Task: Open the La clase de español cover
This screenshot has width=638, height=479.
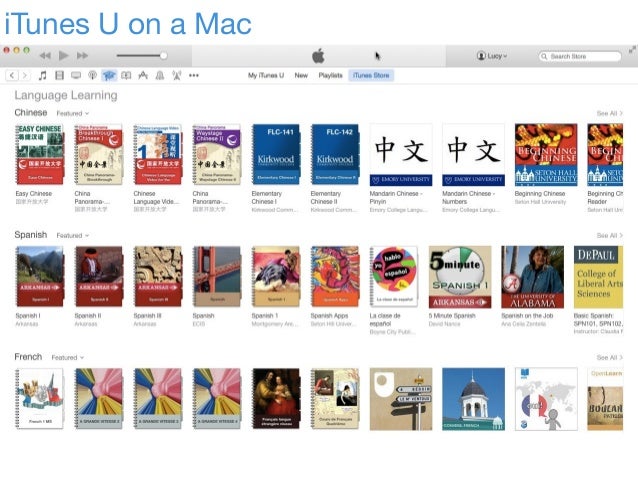Action: pos(393,276)
